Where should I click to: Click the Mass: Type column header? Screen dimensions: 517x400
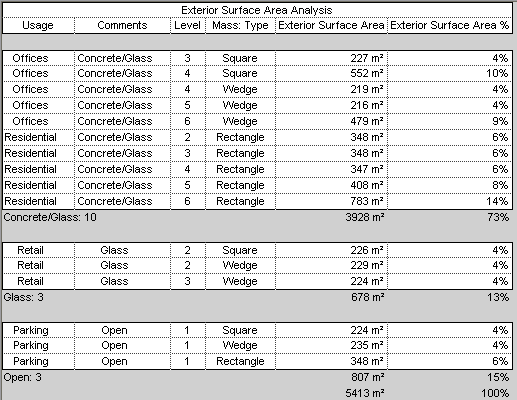pyautogui.click(x=240, y=25)
